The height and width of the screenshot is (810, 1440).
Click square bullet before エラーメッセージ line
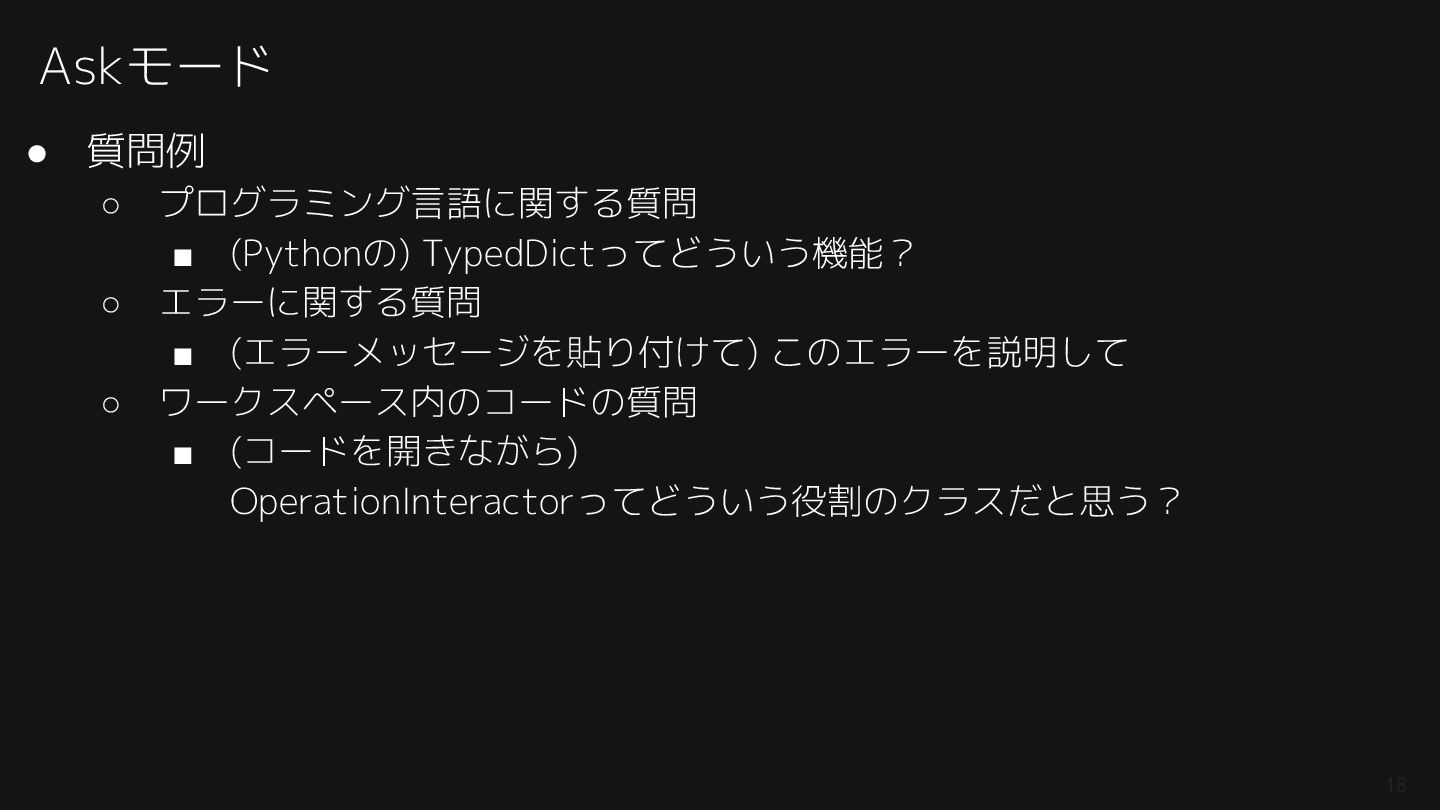click(x=182, y=356)
